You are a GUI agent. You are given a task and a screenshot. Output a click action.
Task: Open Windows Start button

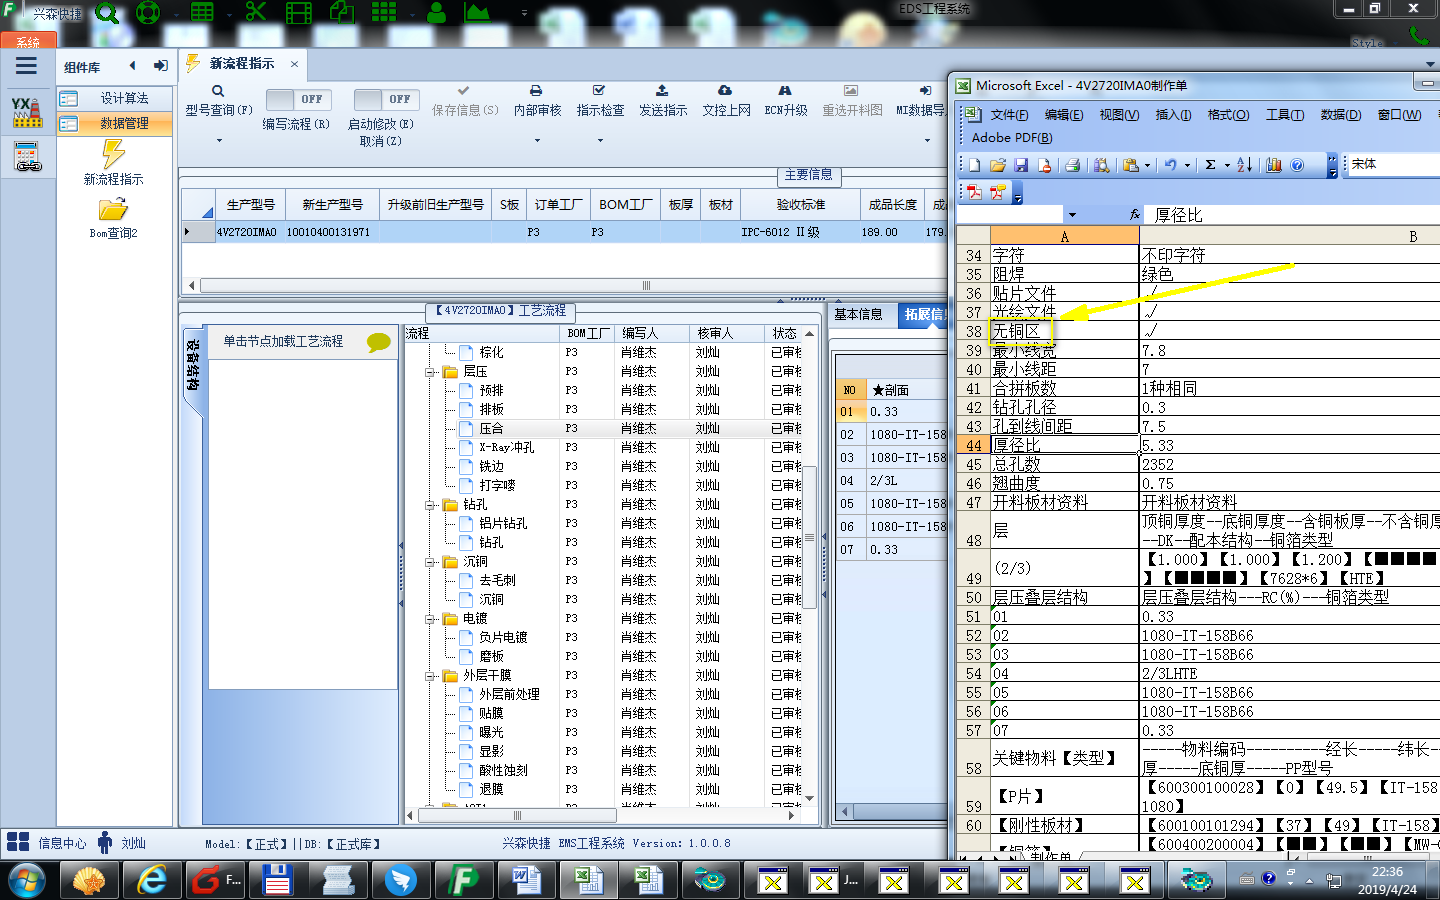(27, 881)
